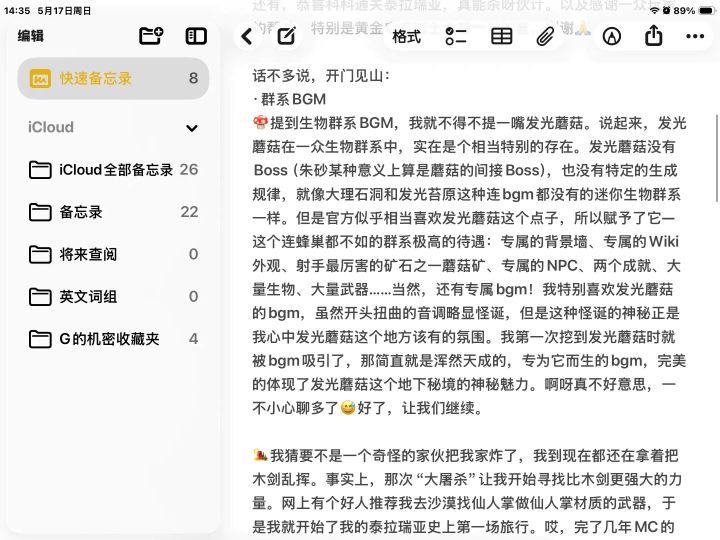Click the folder icon beside 英文词组
This screenshot has height=540, width=720.
point(40,297)
